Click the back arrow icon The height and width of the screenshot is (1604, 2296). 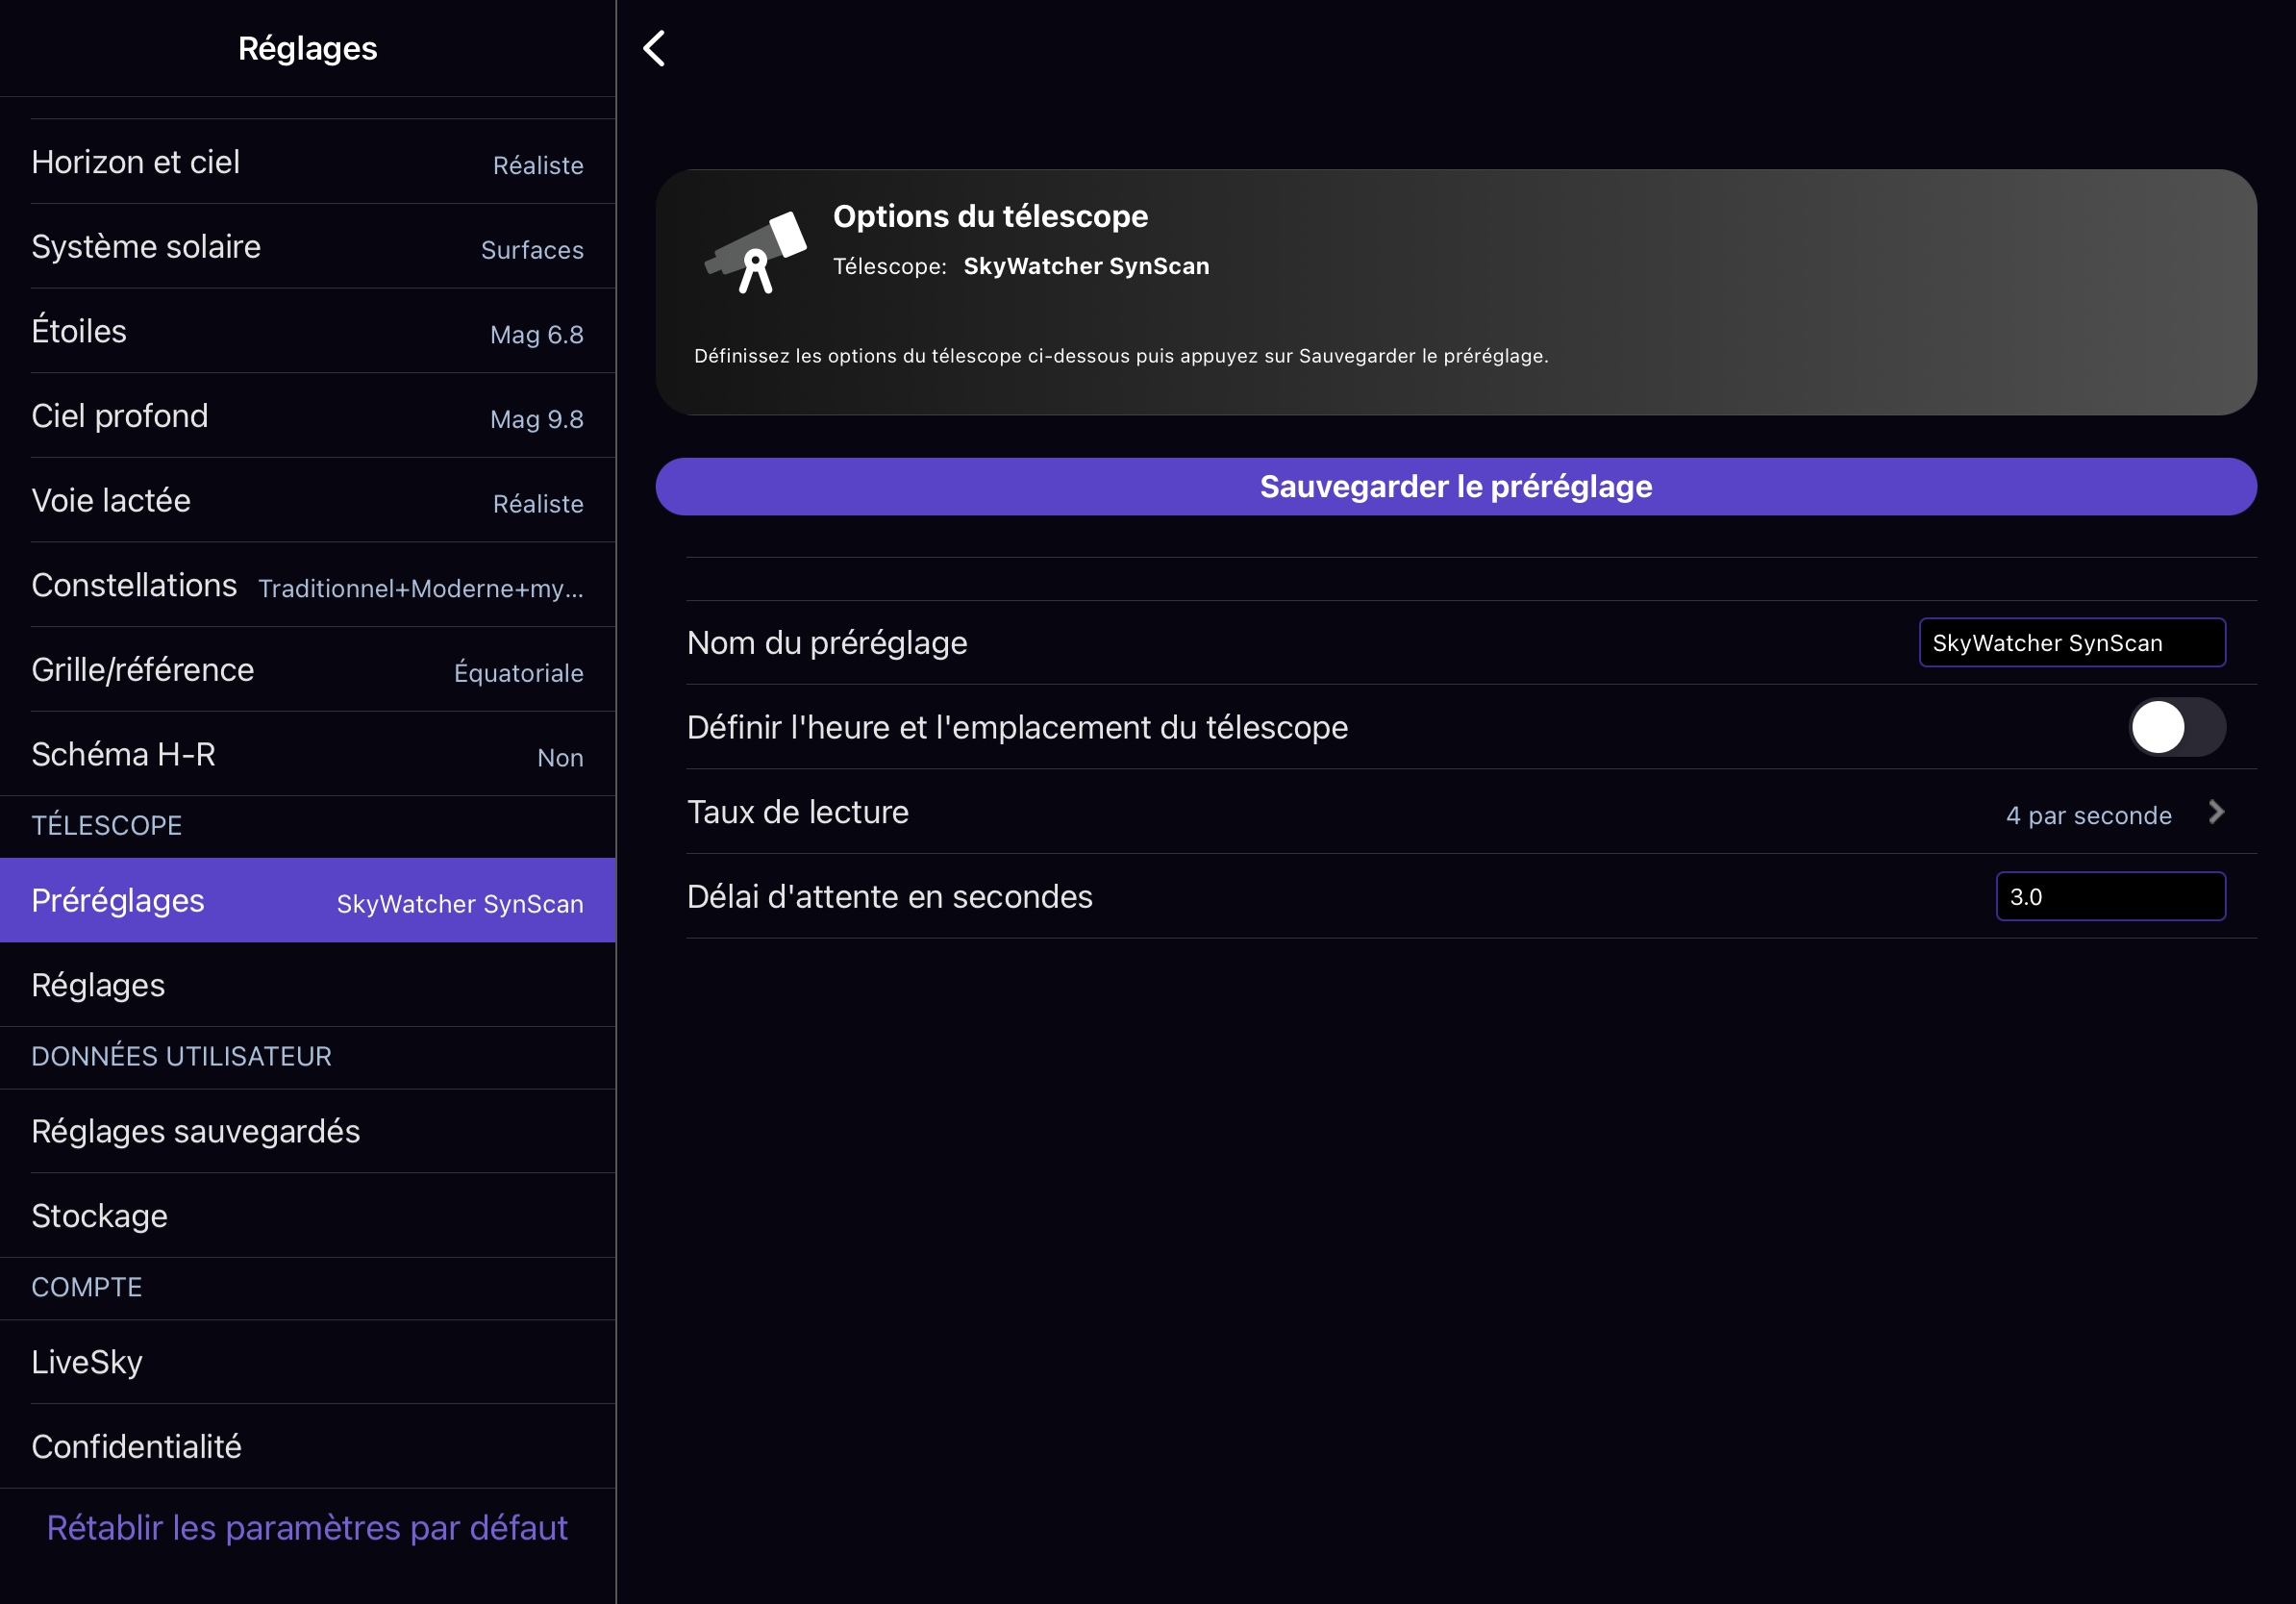point(655,48)
